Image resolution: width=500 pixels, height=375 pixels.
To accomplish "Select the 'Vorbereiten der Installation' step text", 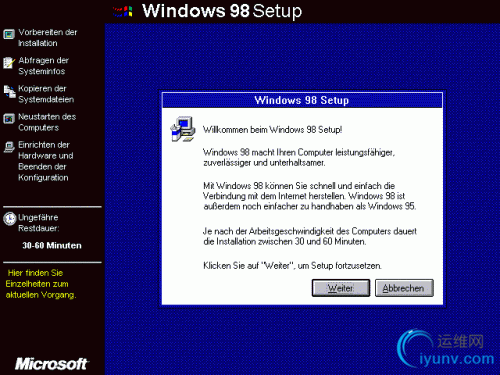I will click(48, 38).
